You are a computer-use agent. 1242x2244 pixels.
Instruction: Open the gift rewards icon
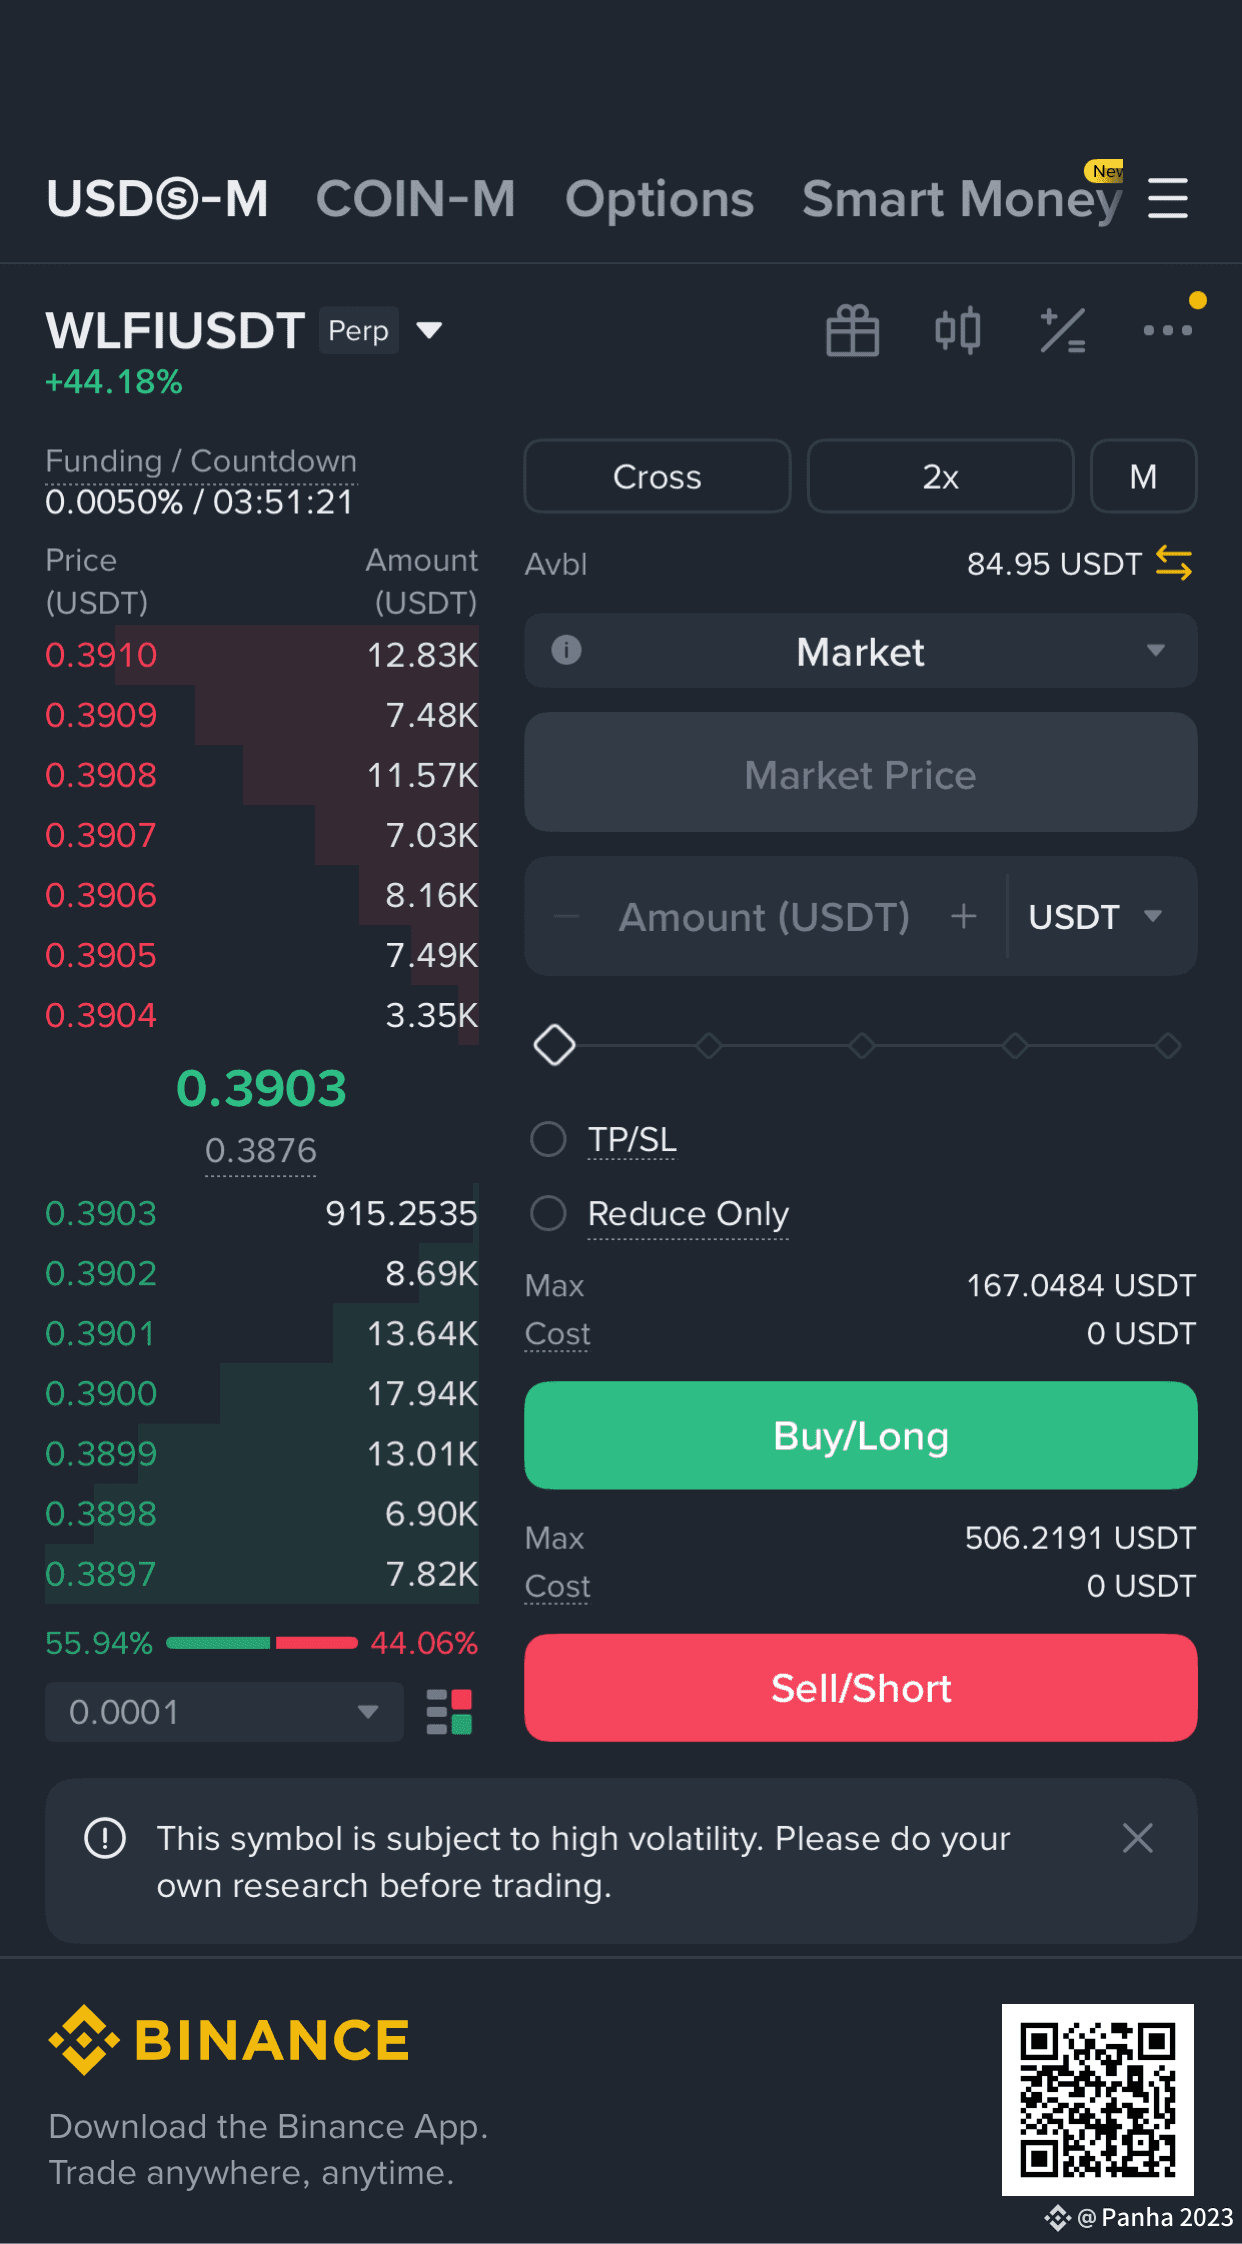tap(852, 330)
